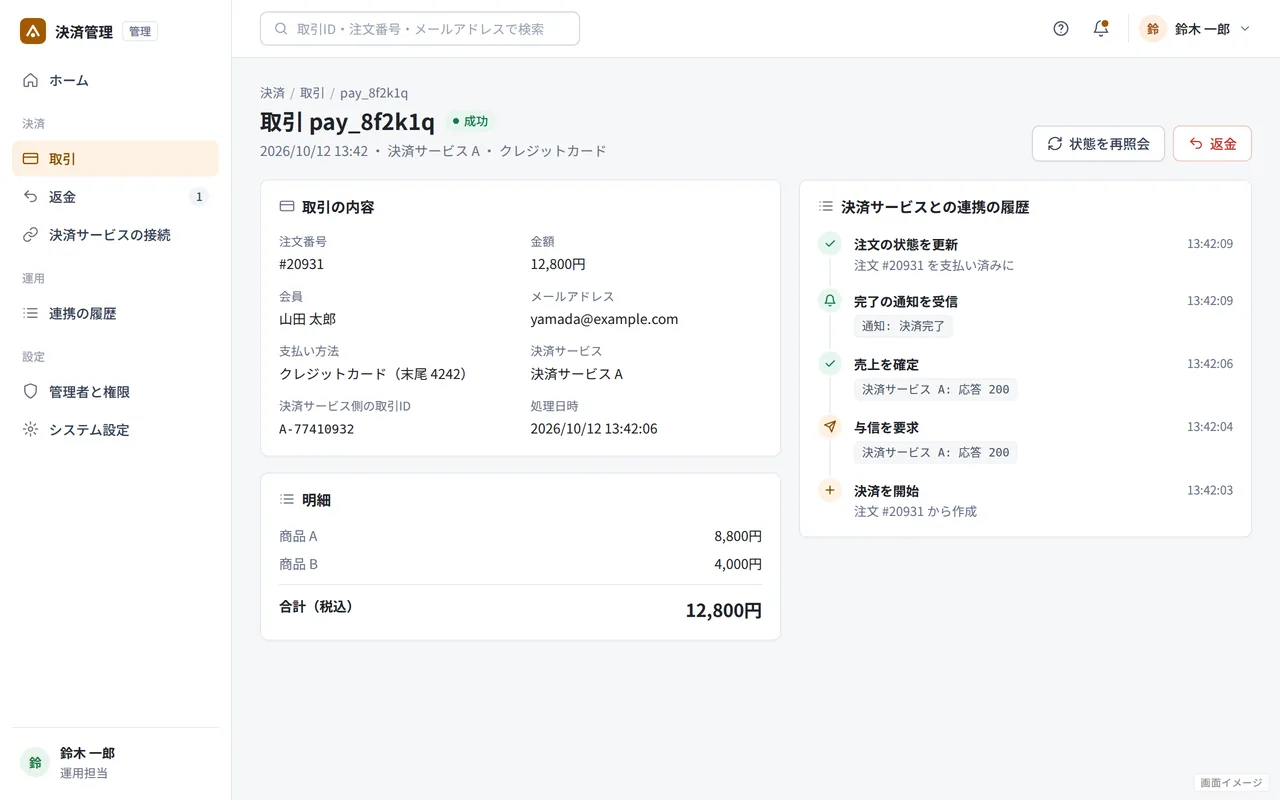
Task: Click transaction ID A-77410932
Action: [x=317, y=429]
